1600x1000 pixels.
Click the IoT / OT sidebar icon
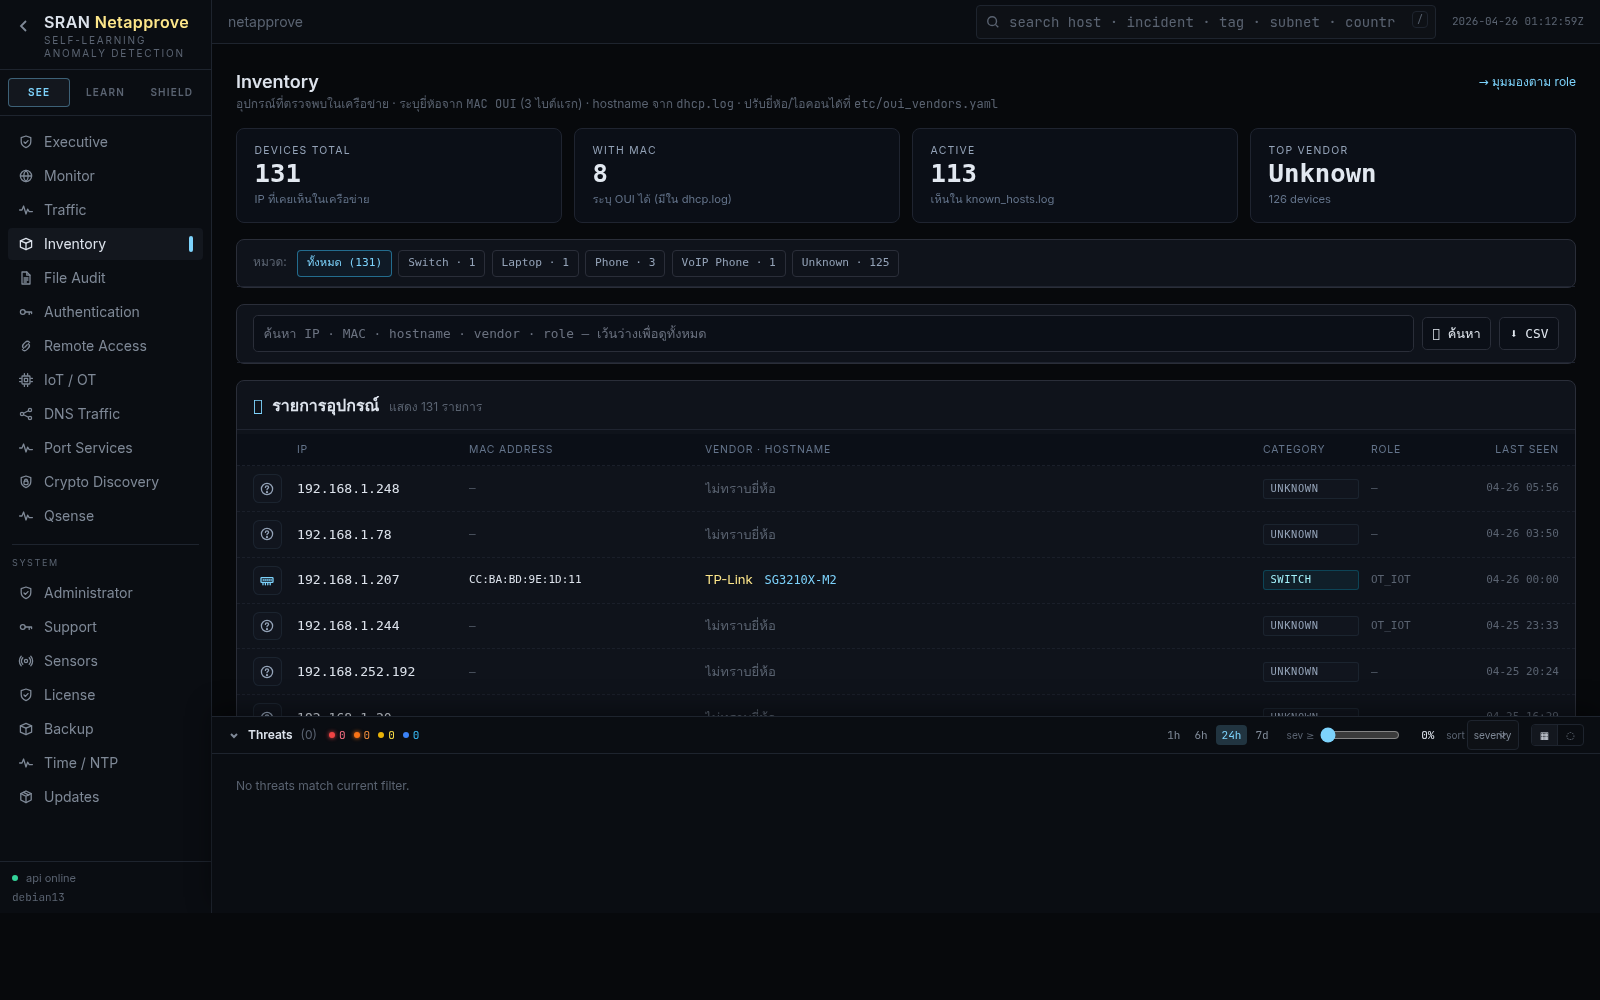point(26,380)
